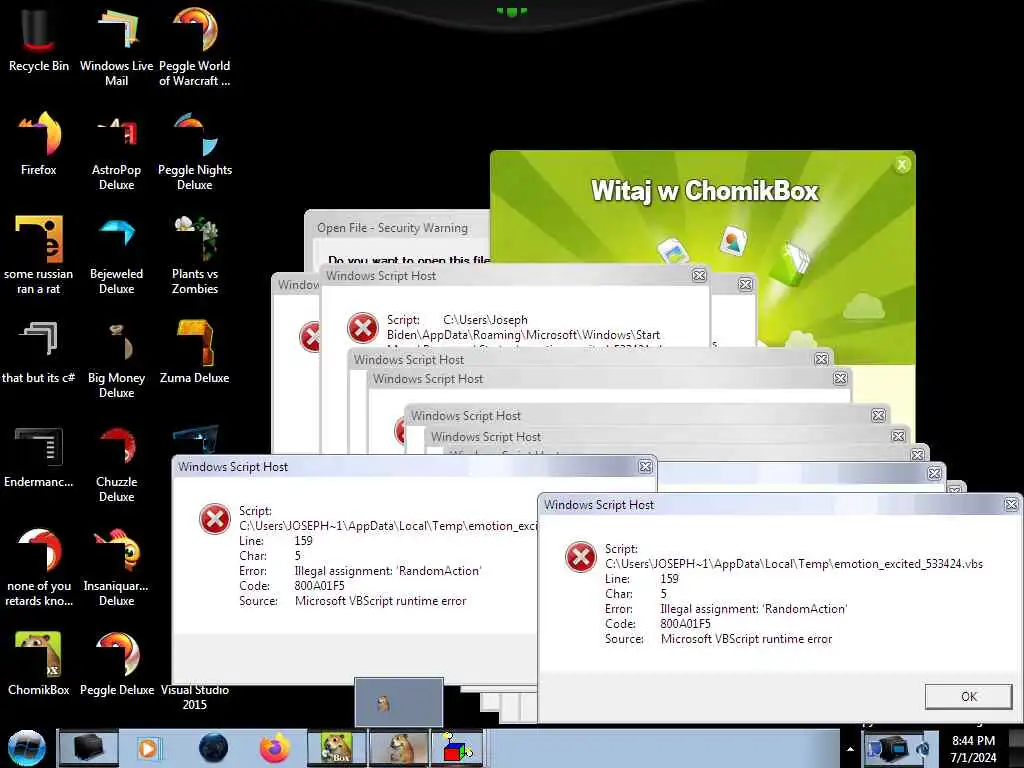Select the 'some russian ran a rat' icon
The height and width of the screenshot is (768, 1024).
click(x=39, y=255)
